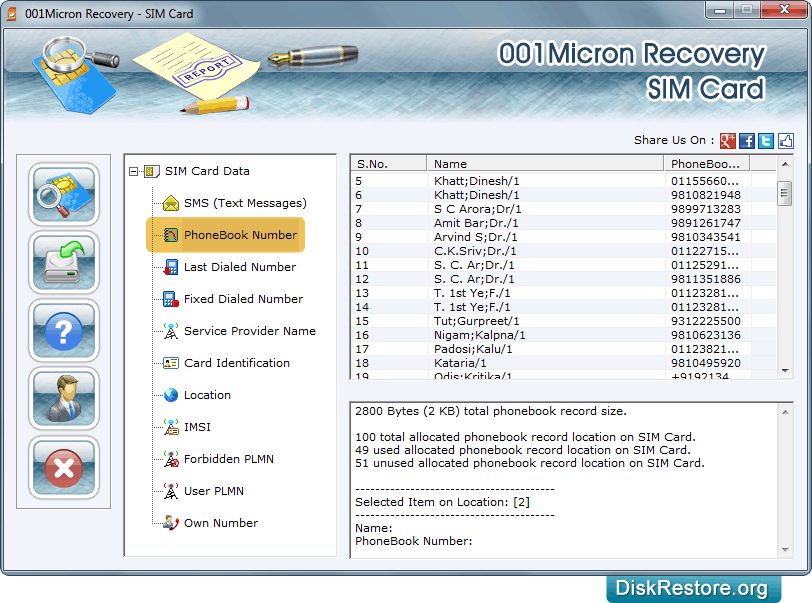Viewport: 812px width, 603px height.
Task: Click the save recovered data drive icon
Action: pos(64,263)
